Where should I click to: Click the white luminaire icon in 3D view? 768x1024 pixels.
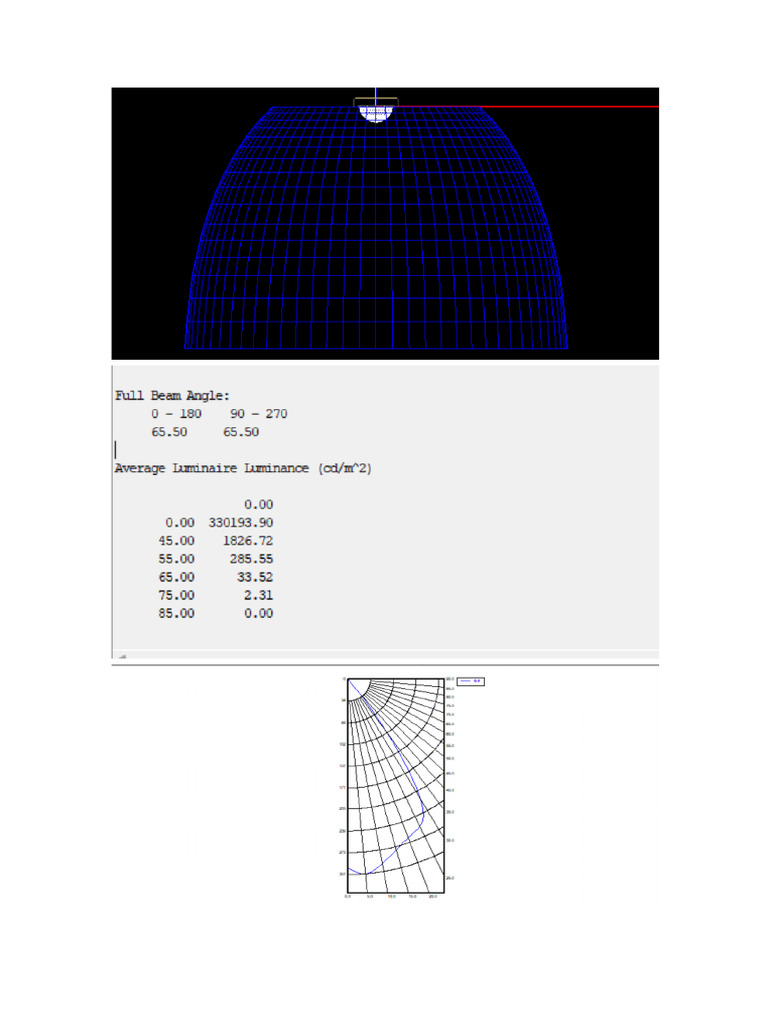tap(376, 114)
